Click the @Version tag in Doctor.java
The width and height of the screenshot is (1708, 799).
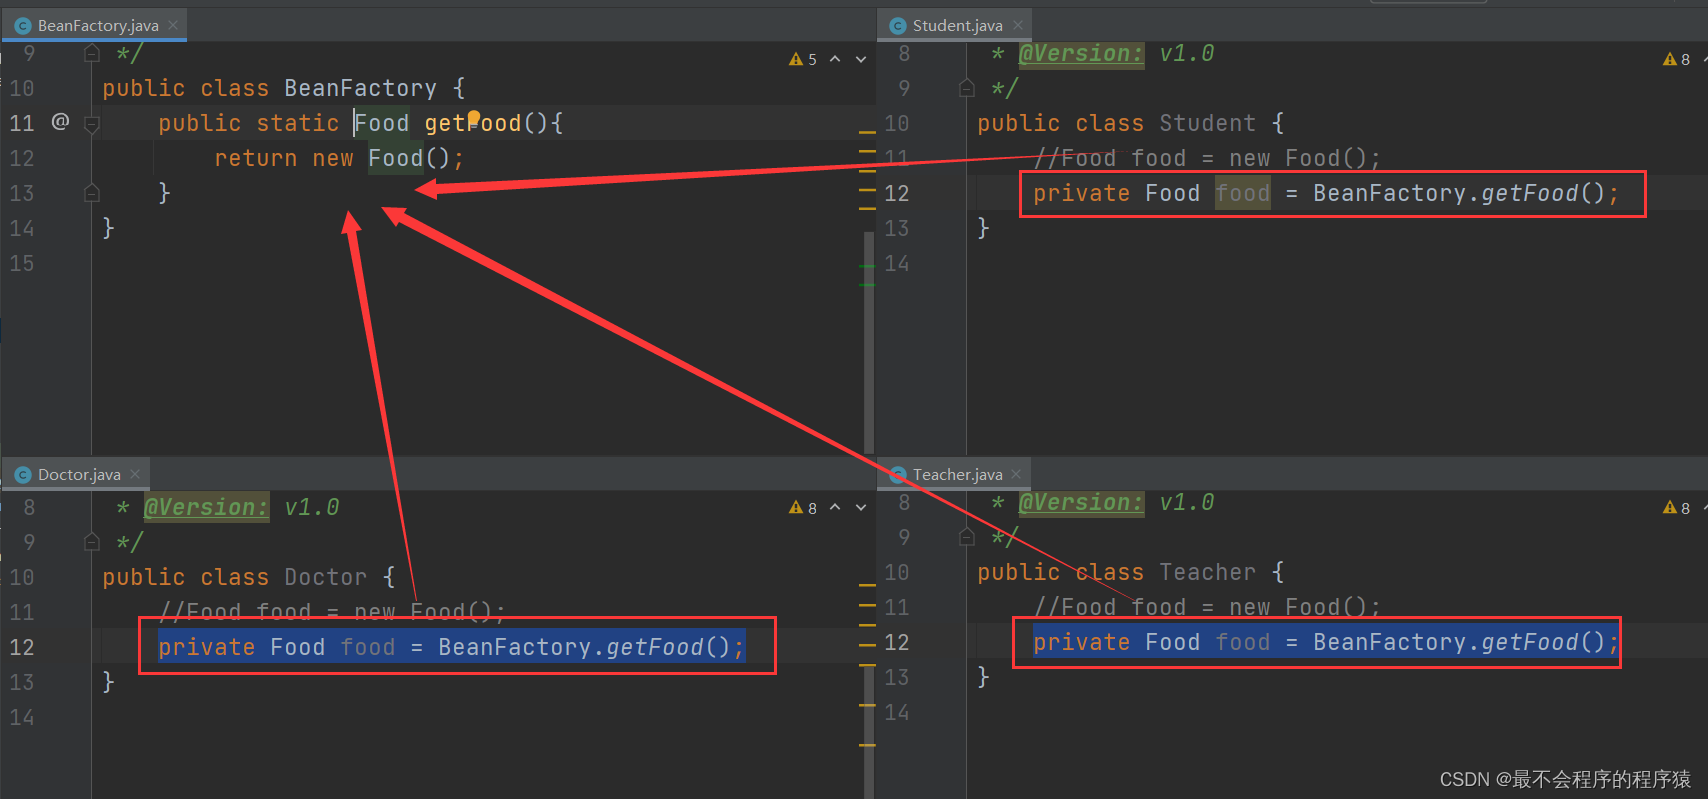[x=206, y=507]
